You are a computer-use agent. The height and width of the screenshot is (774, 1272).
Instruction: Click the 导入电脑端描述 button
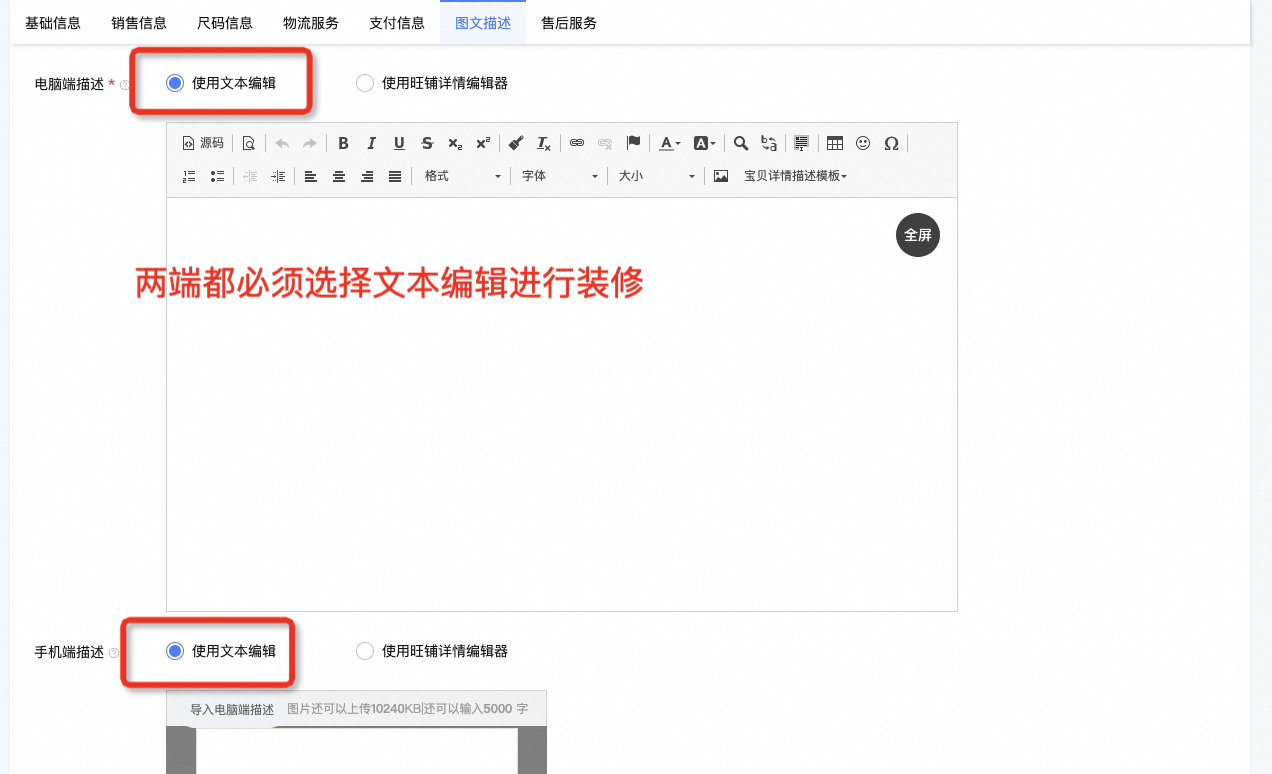pyautogui.click(x=232, y=709)
